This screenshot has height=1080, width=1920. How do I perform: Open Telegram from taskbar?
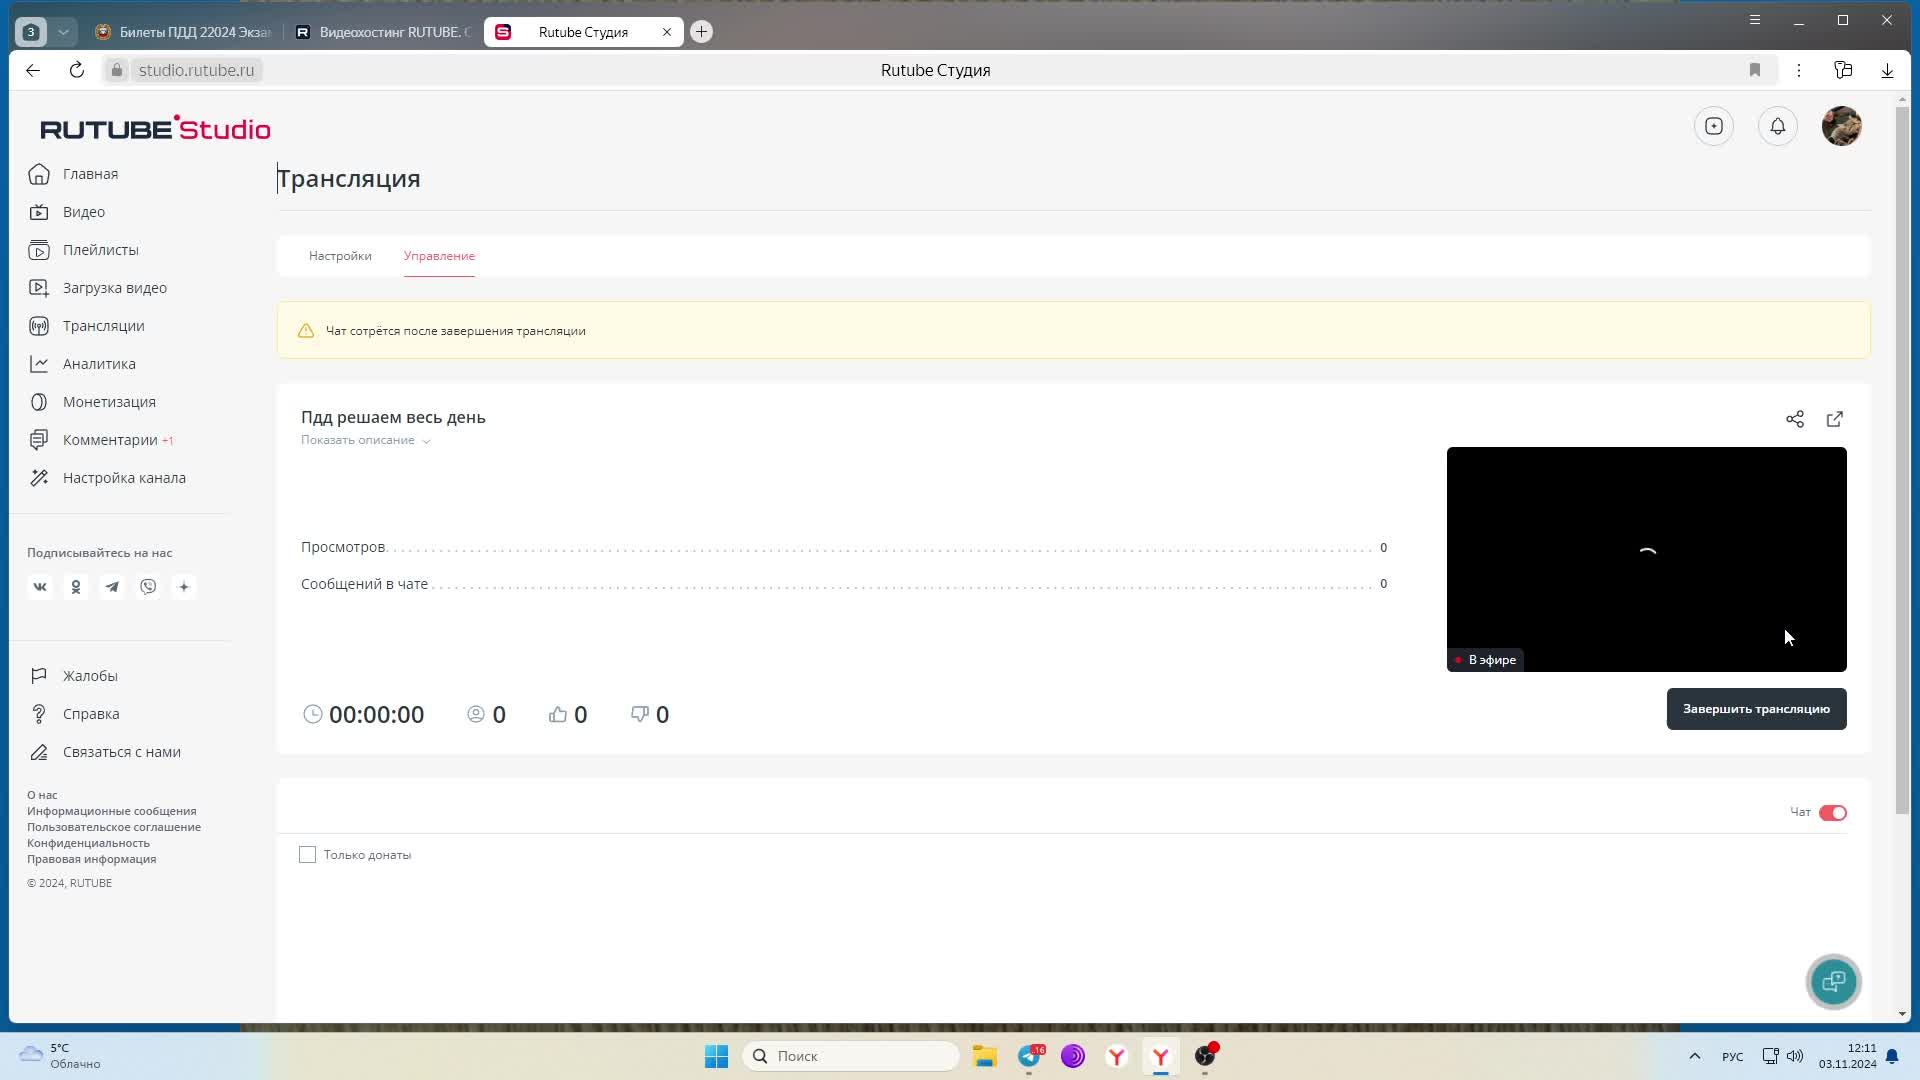(1029, 1056)
